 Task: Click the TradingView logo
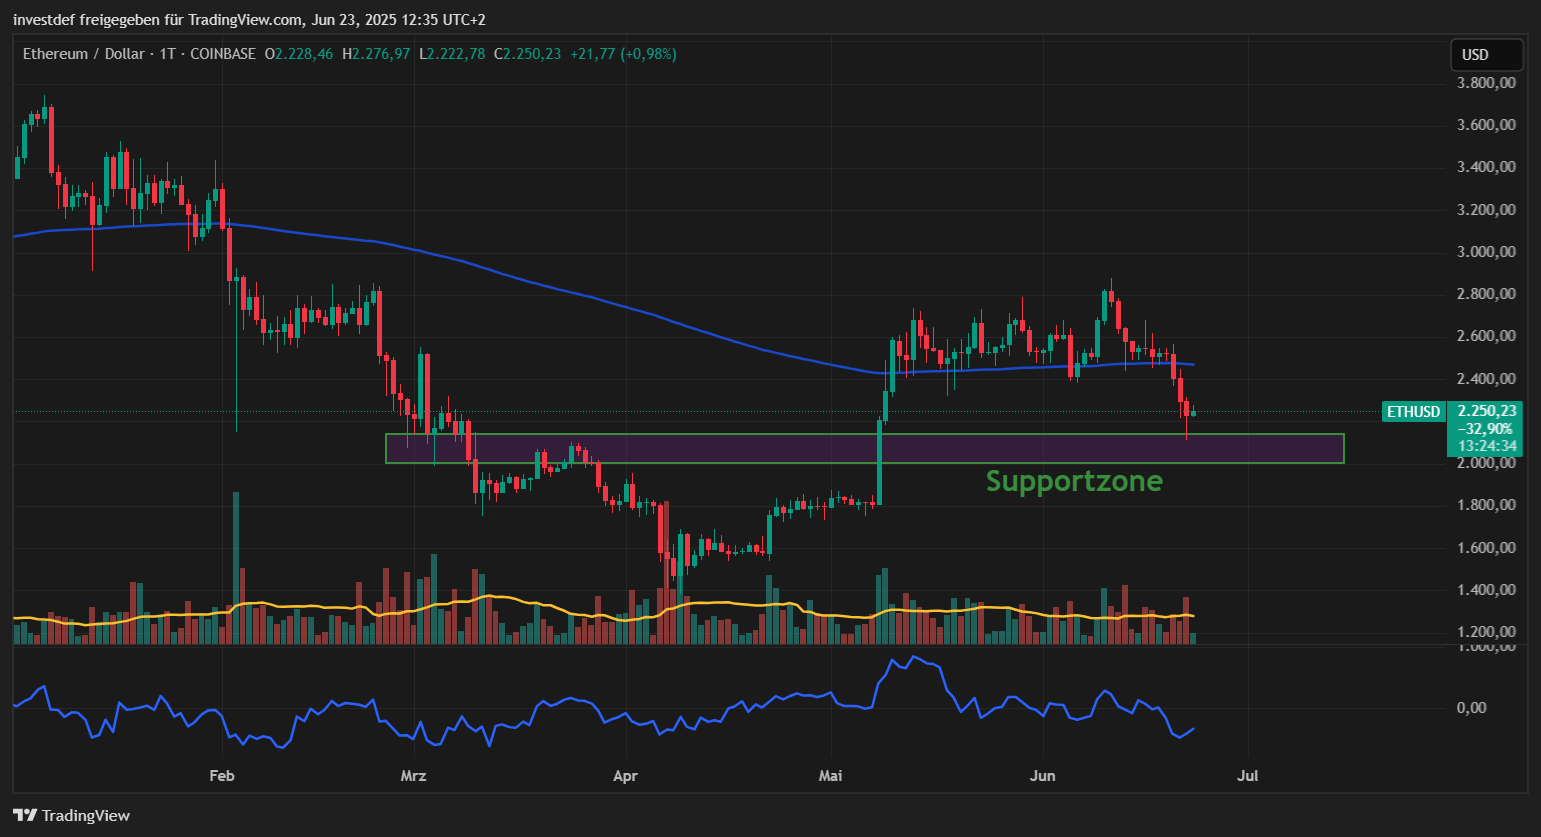72,815
